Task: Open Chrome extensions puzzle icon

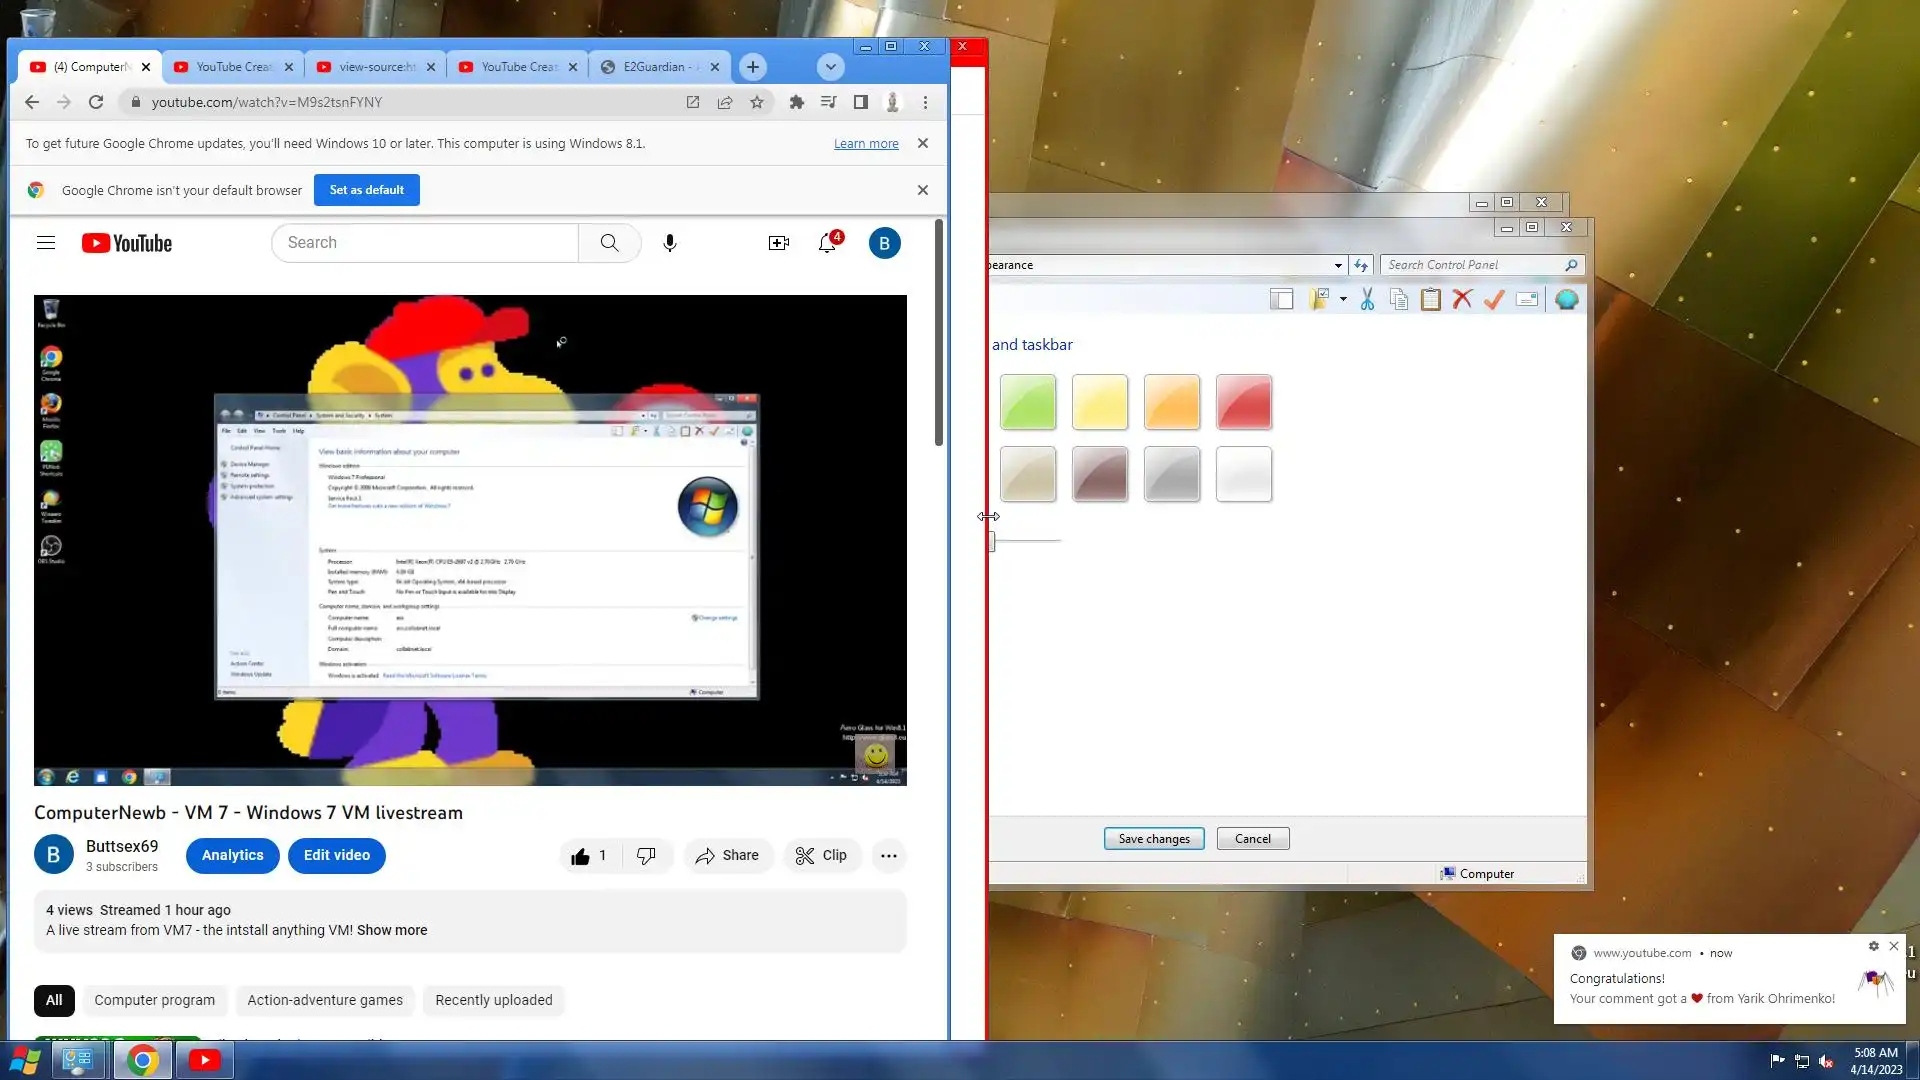Action: click(797, 102)
